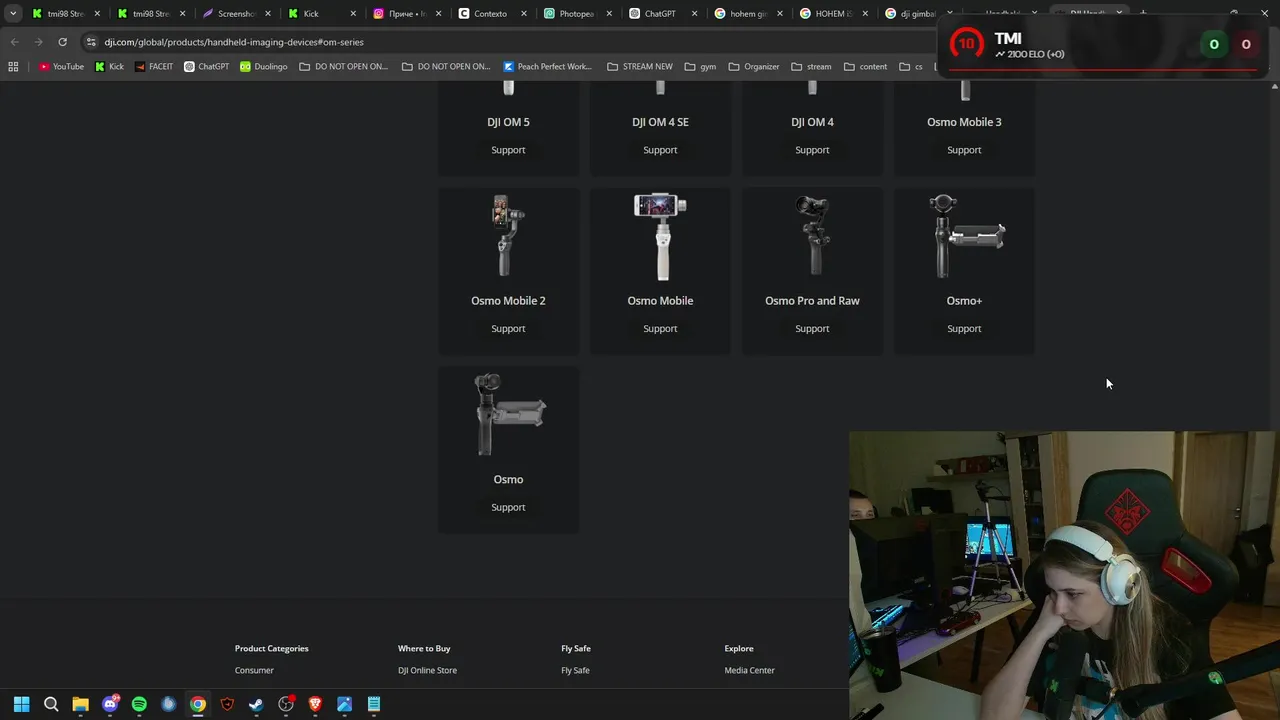This screenshot has height=720, width=1280.
Task: Click Support under the last Osmo card
Action: point(508,508)
